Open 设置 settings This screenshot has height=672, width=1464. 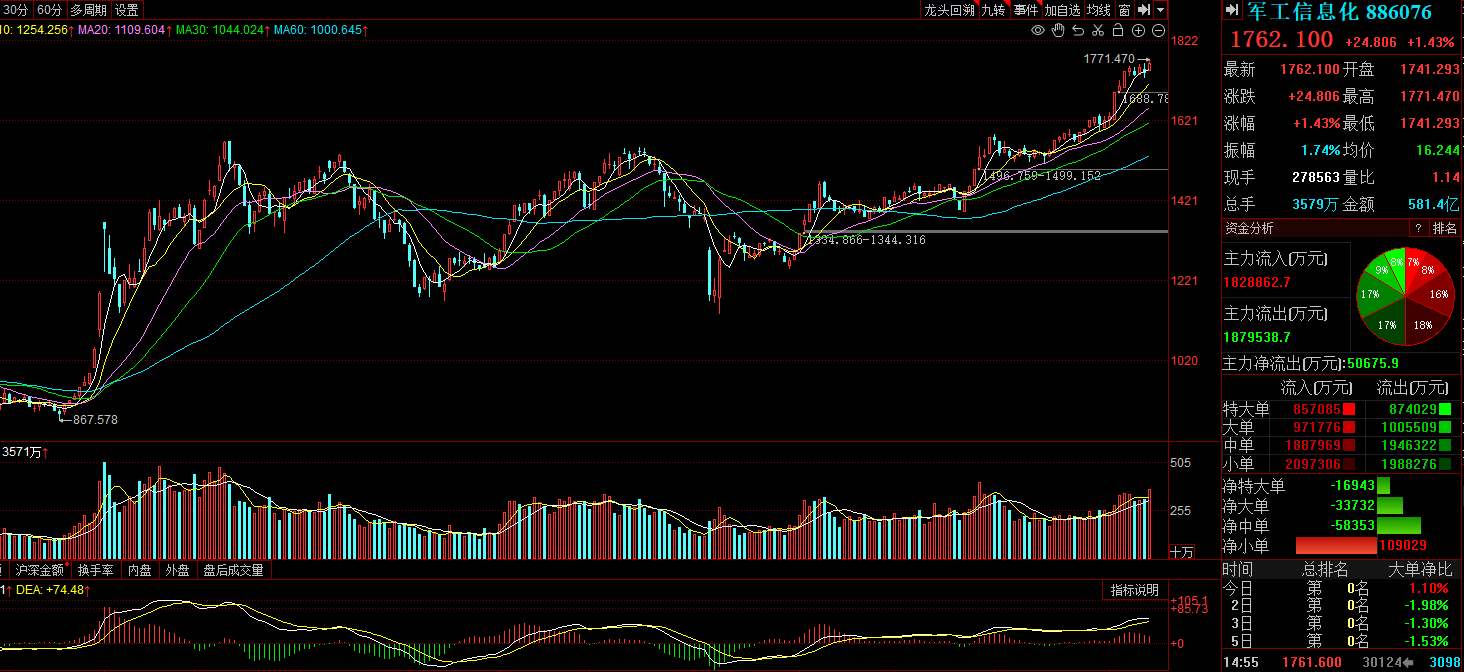tap(127, 10)
